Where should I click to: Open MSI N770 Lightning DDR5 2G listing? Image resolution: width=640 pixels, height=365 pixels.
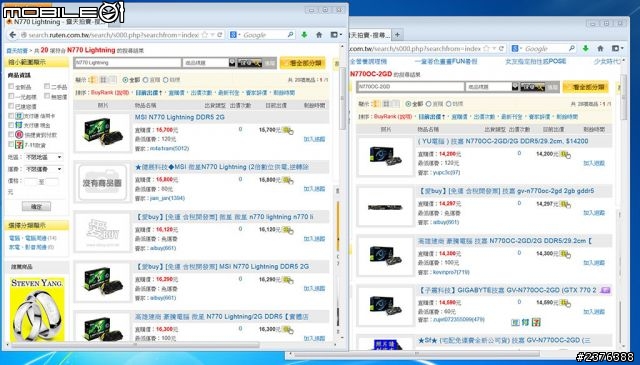click(180, 117)
